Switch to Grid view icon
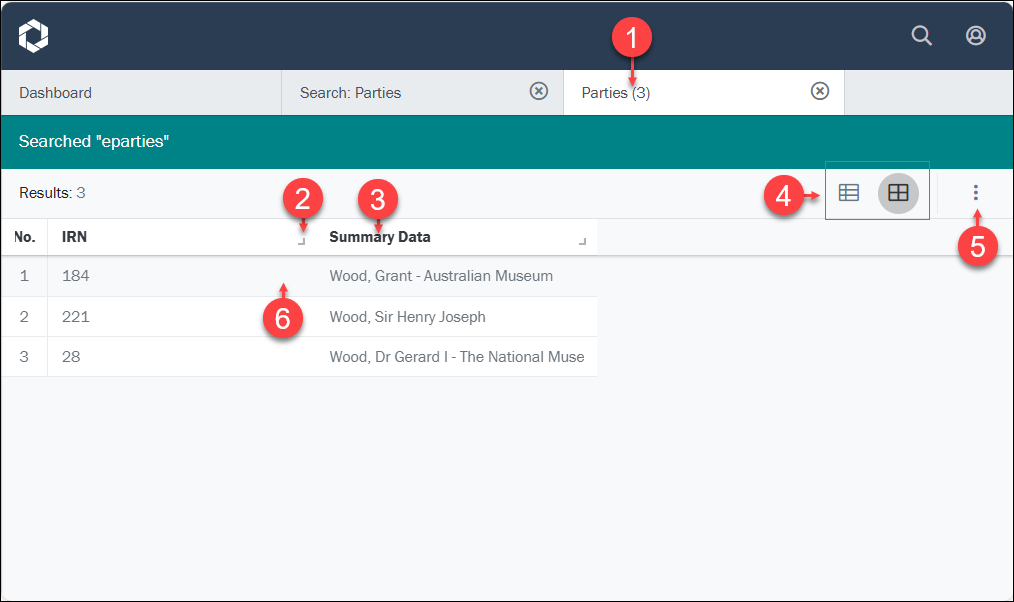1014x602 pixels. point(898,193)
